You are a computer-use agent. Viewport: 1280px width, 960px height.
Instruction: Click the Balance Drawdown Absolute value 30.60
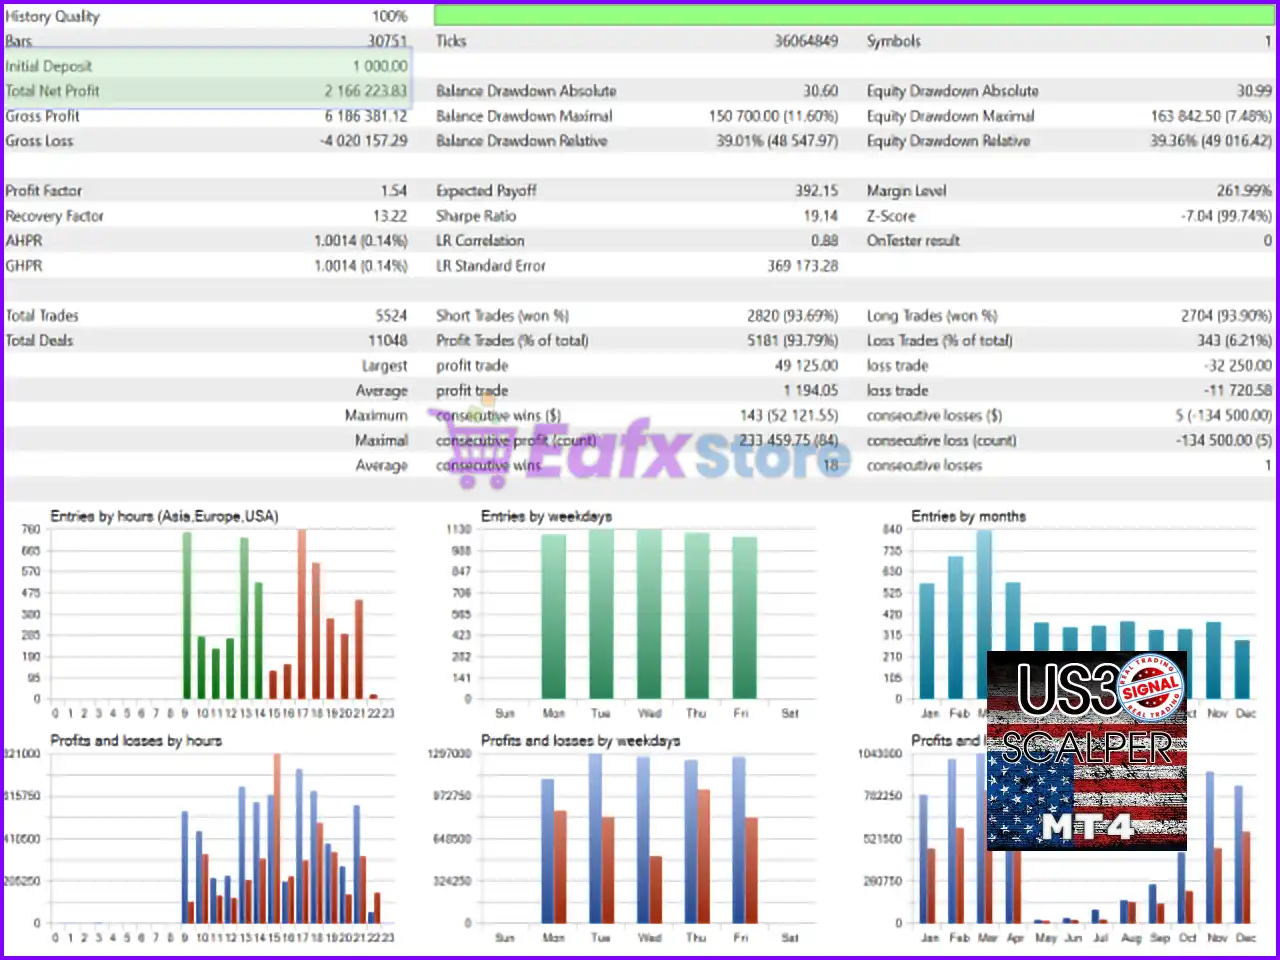pos(820,91)
